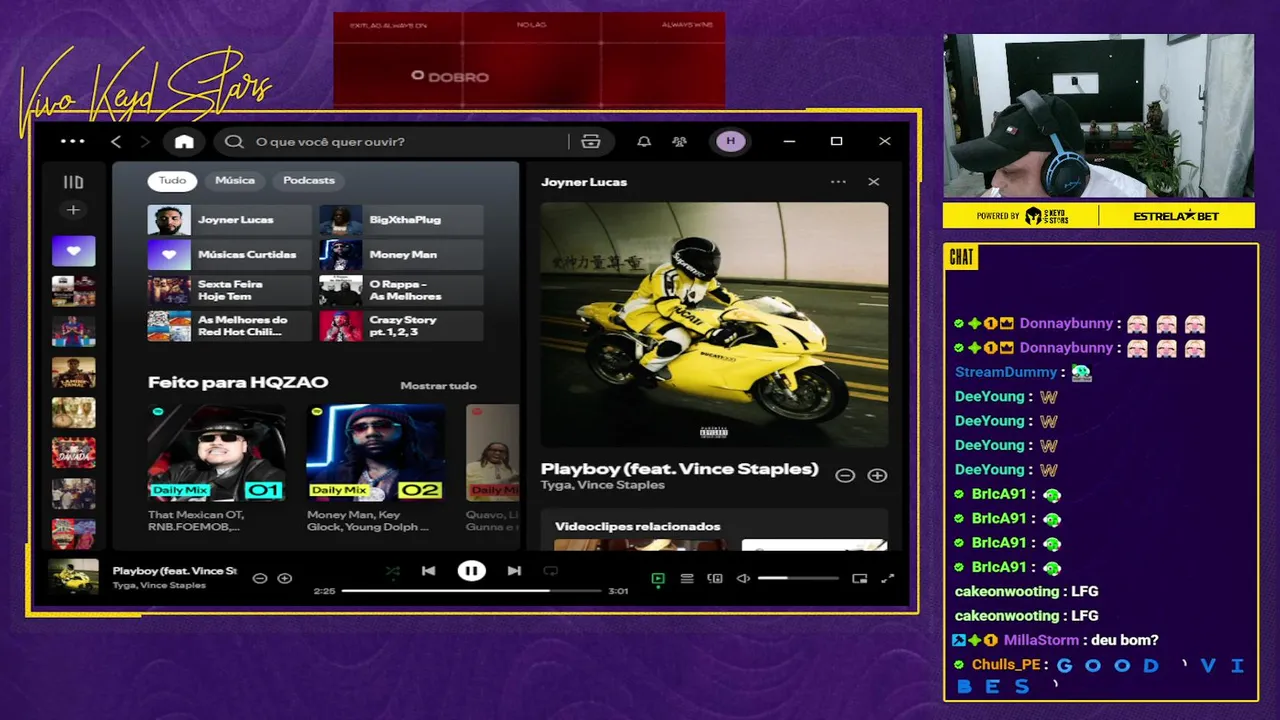The width and height of the screenshot is (1280, 720).
Task: Go forward with the right arrow
Action: (x=145, y=142)
